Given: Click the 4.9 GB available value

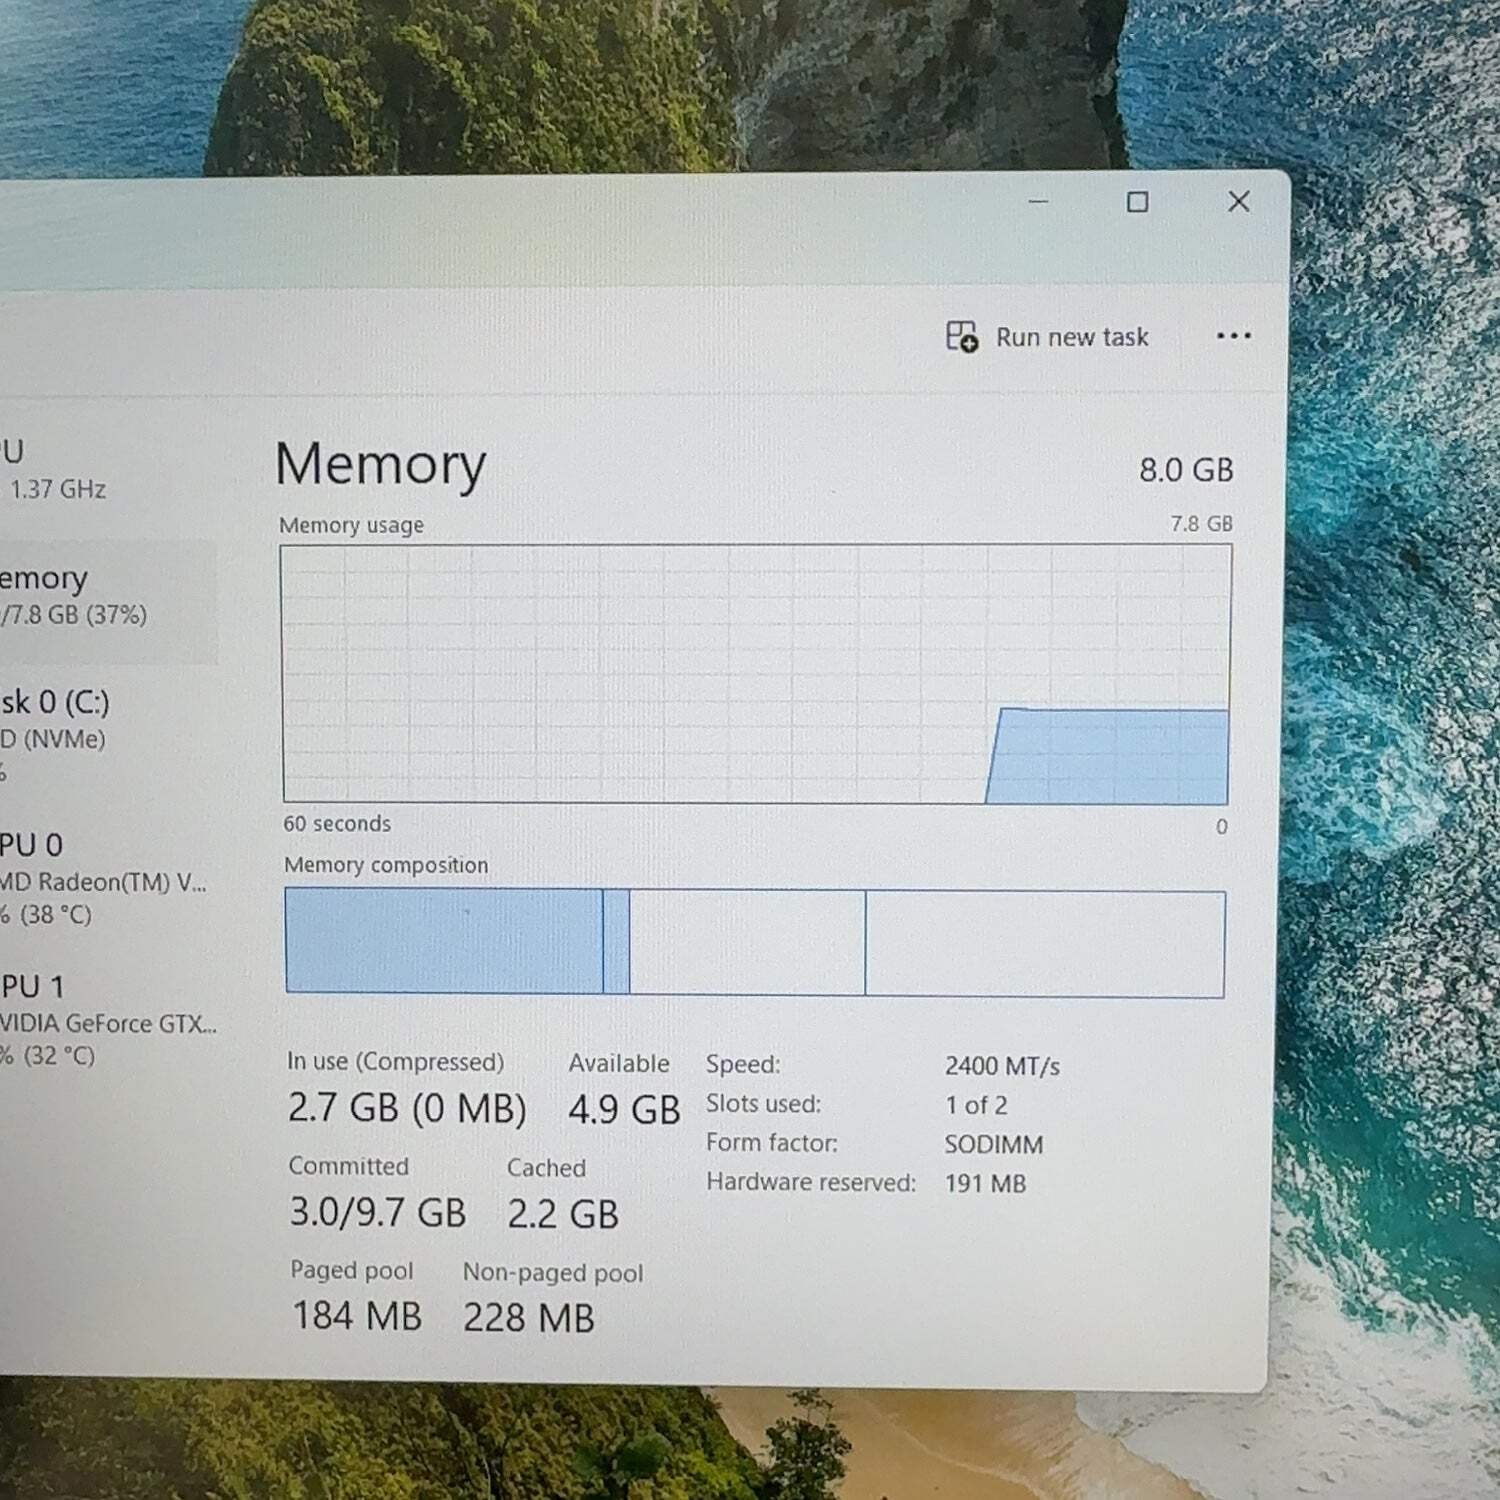Looking at the screenshot, I should pos(624,1110).
